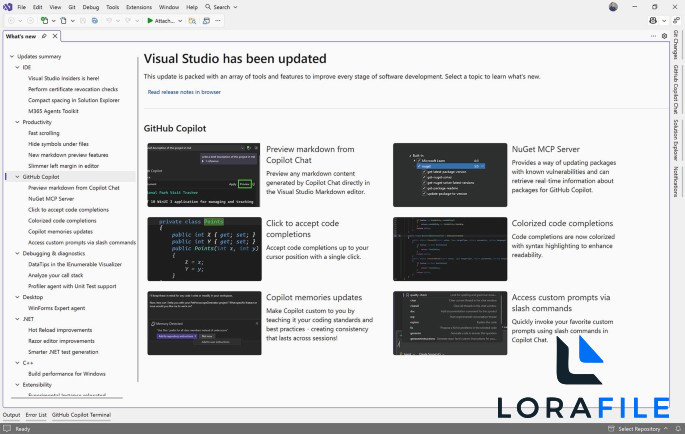Open the Open File dropdown arrow
This screenshot has width=685, height=434.
point(73,21)
